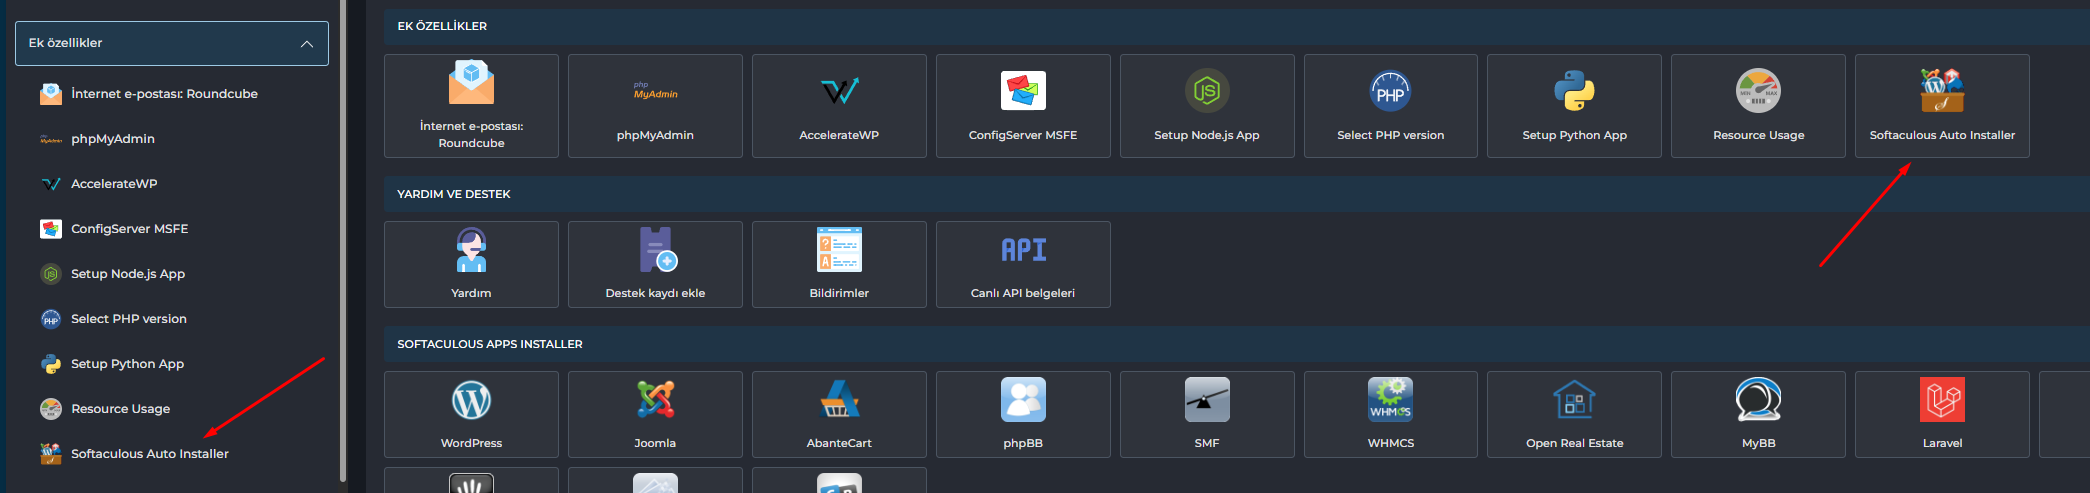Click the AccelerateWP tile icon
2090x493 pixels.
coord(839,92)
